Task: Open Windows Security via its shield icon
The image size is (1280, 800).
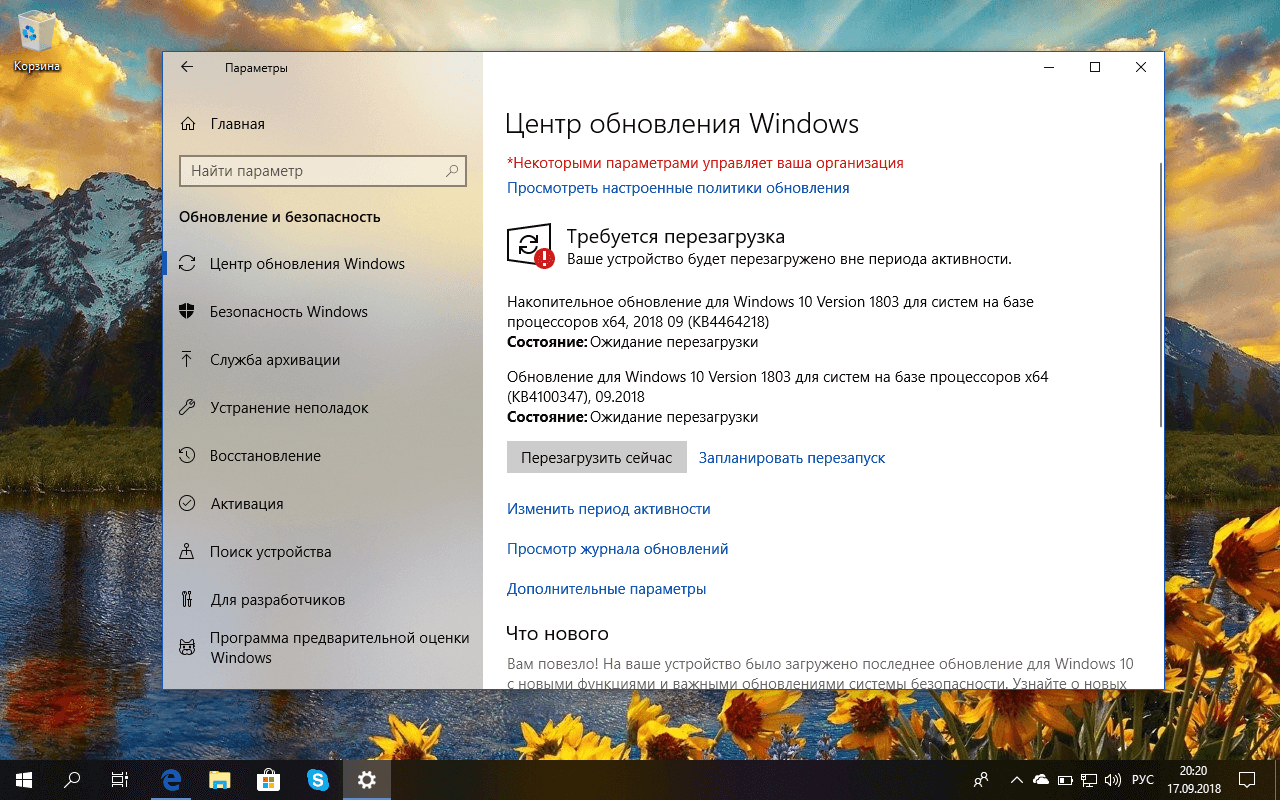Action: [189, 311]
